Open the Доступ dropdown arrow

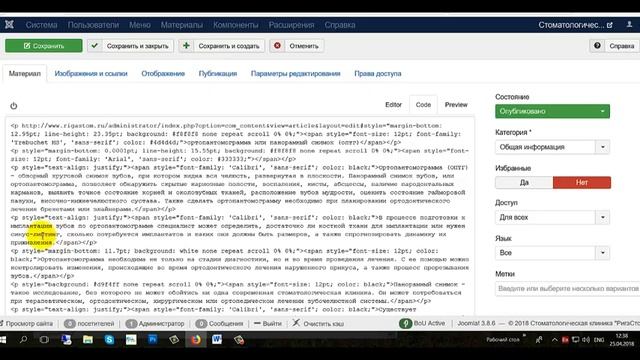pos(602,217)
